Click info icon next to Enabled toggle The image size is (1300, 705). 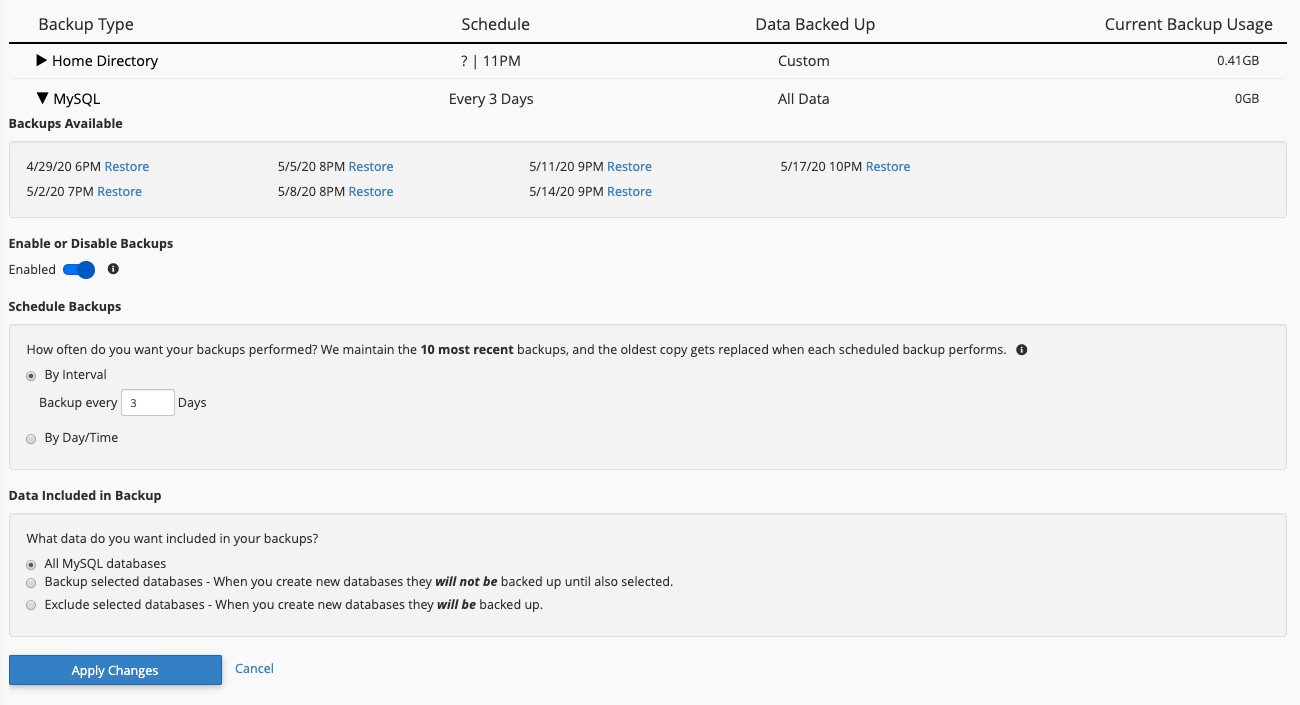click(113, 269)
